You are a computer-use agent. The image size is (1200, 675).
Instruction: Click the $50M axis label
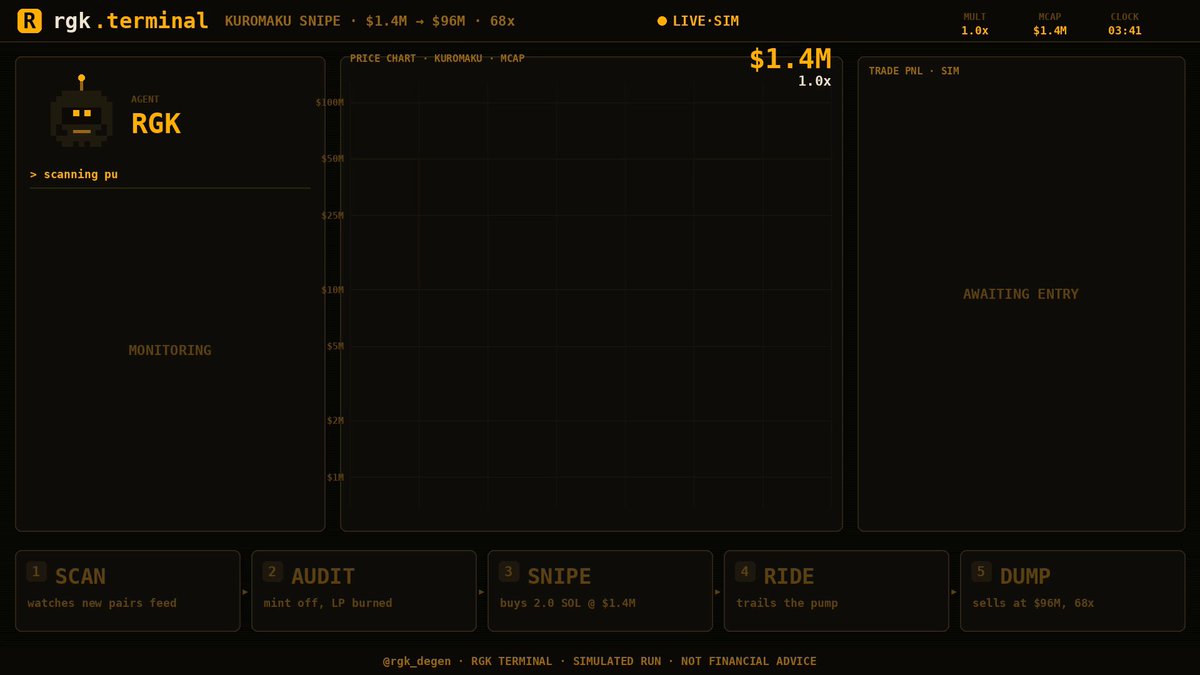(x=332, y=159)
